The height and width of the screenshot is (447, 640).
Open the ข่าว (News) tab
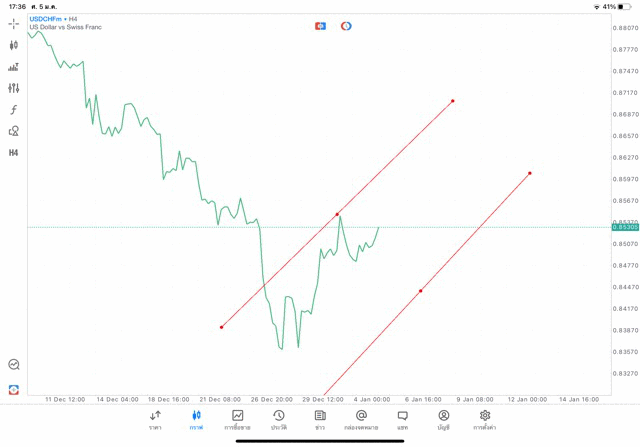tap(320, 420)
